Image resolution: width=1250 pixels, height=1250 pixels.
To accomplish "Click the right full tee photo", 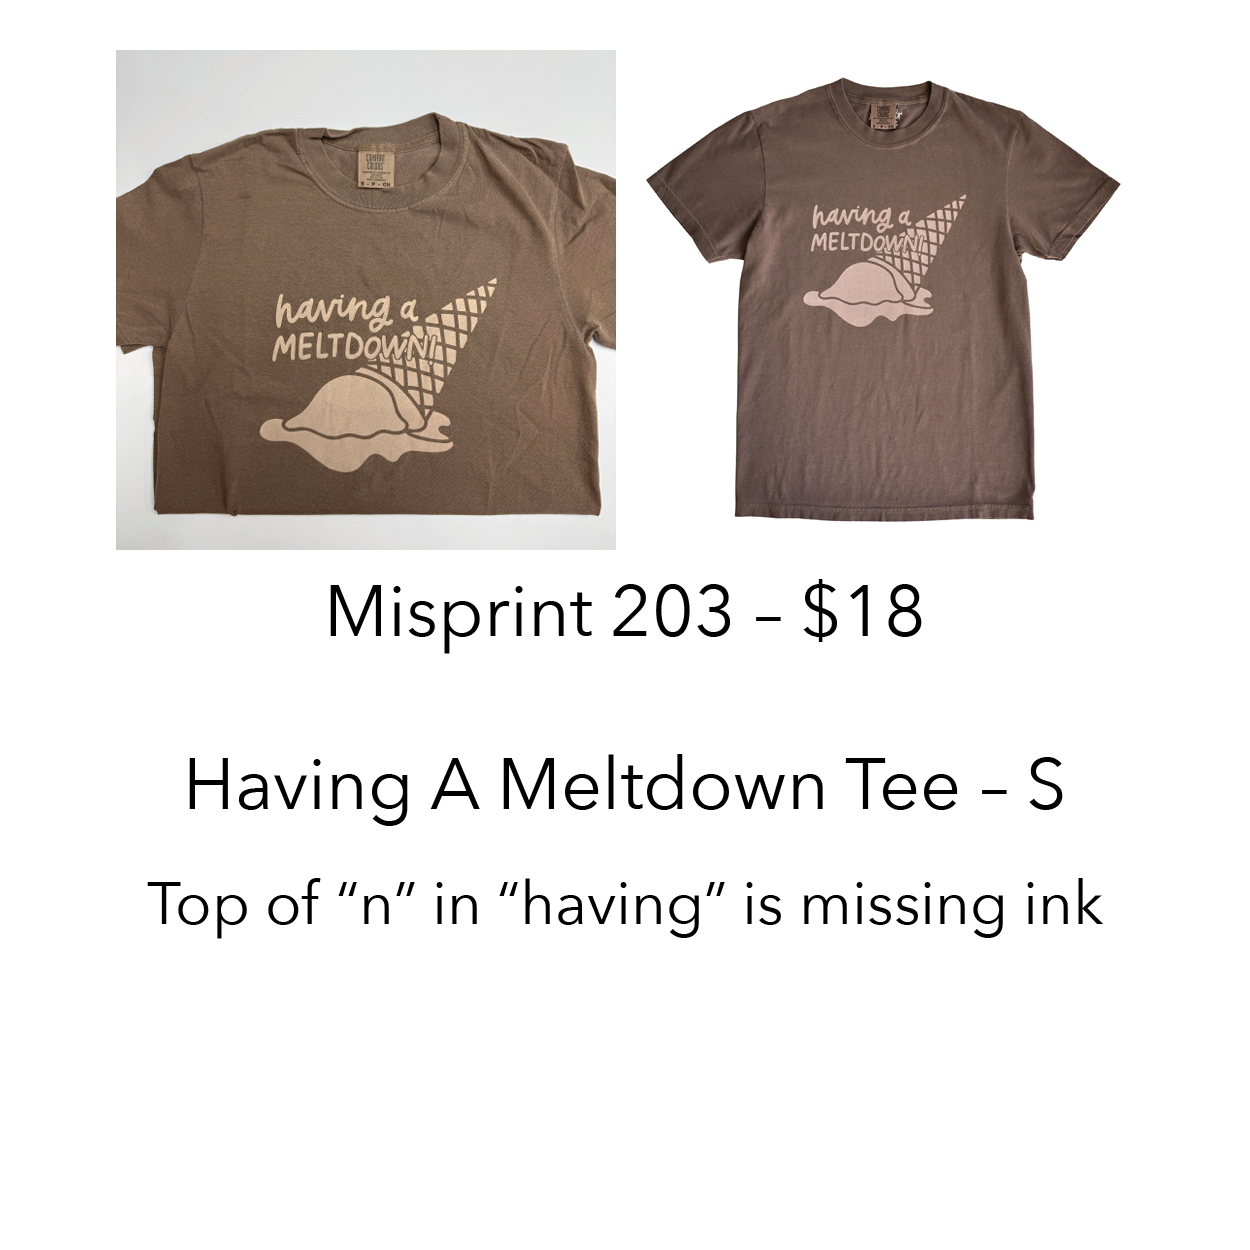I will [x=883, y=300].
